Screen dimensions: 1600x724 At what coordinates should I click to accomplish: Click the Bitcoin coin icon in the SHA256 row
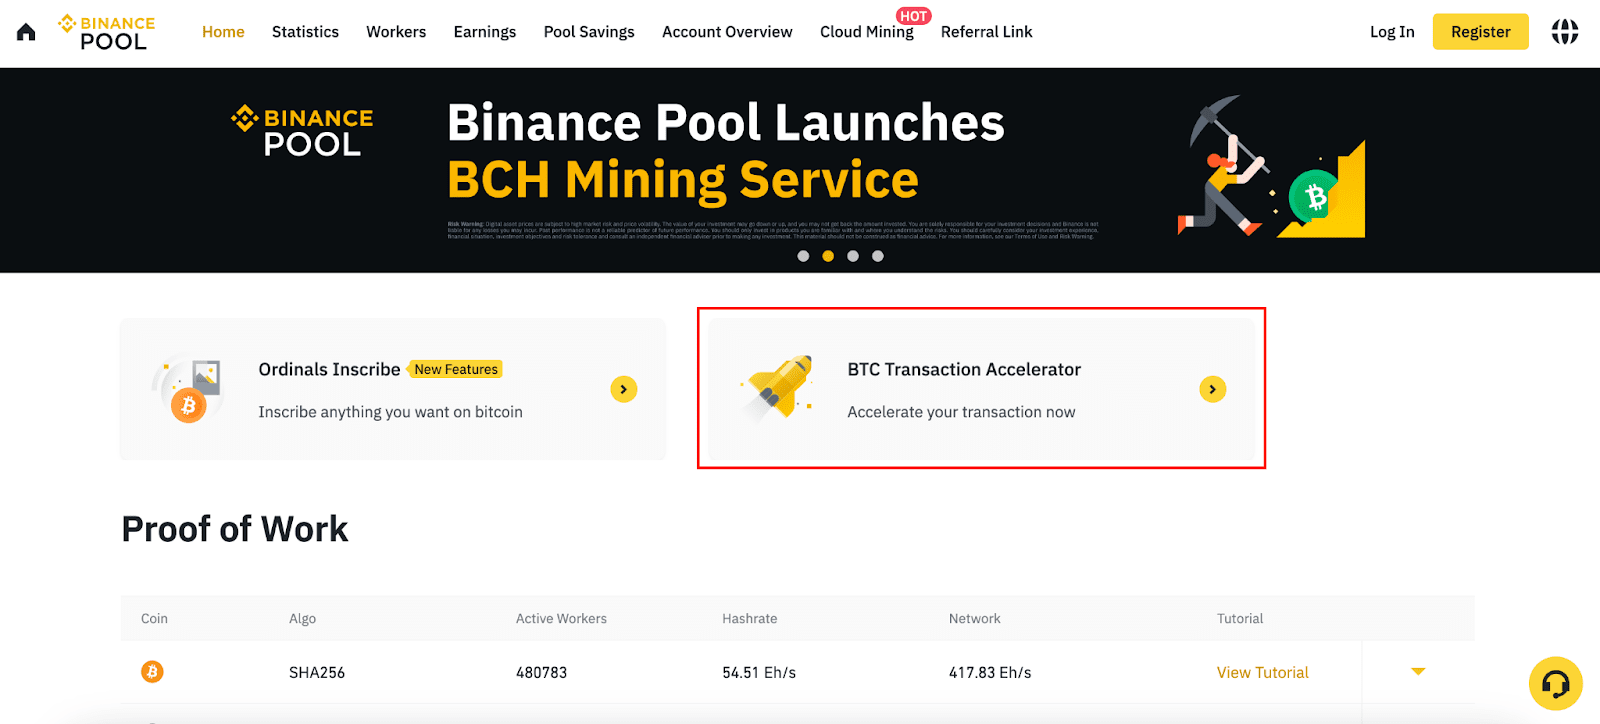point(152,672)
